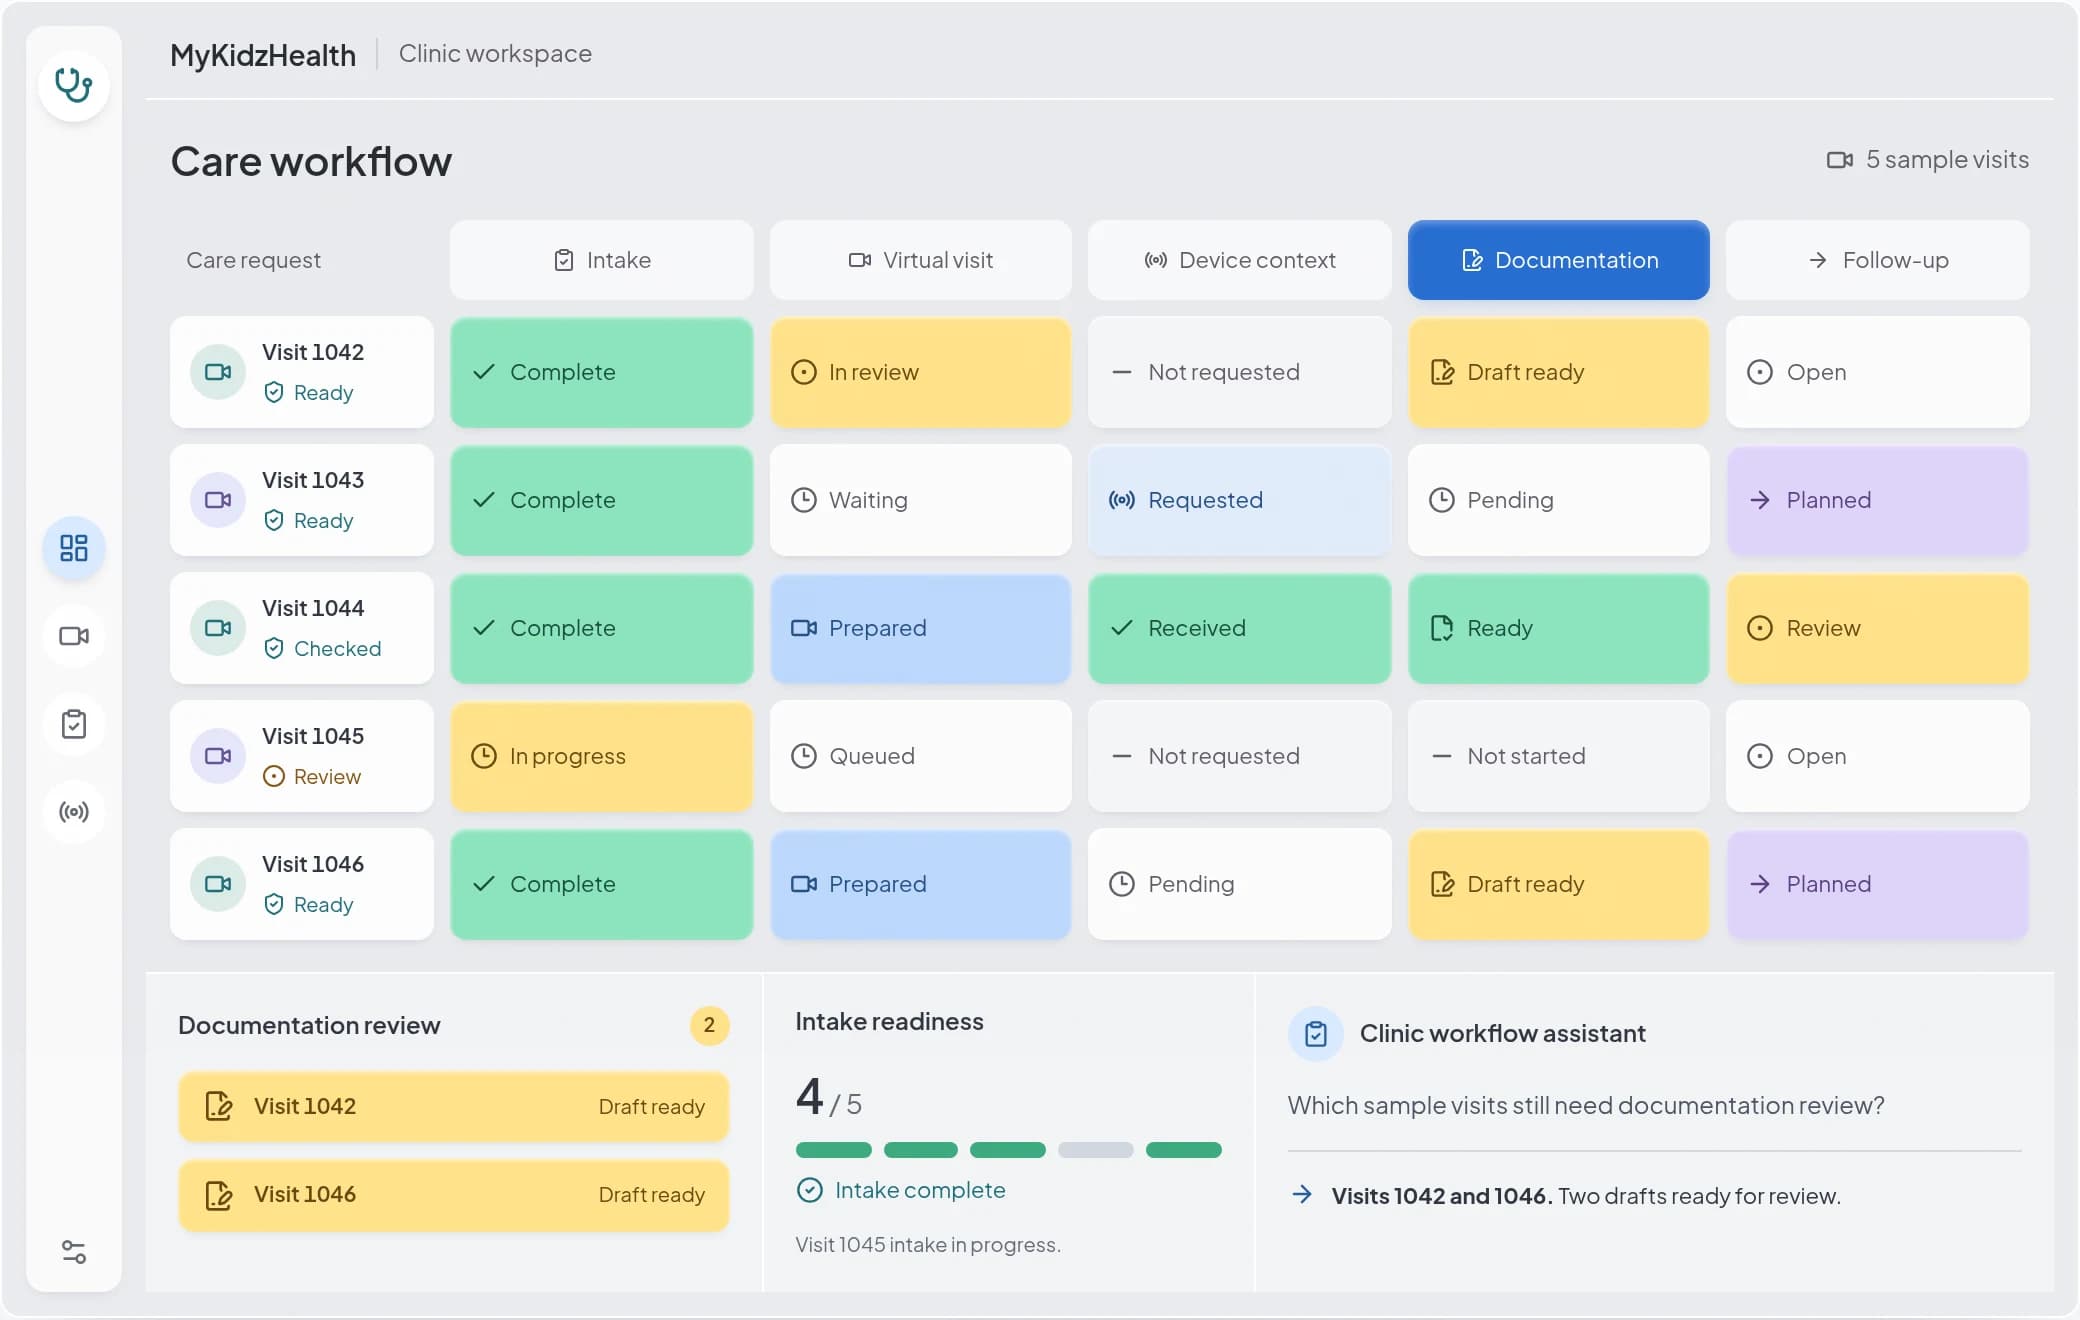Open the dashboard grid sidebar icon
Viewport: 2080px width, 1320px height.
coord(74,548)
